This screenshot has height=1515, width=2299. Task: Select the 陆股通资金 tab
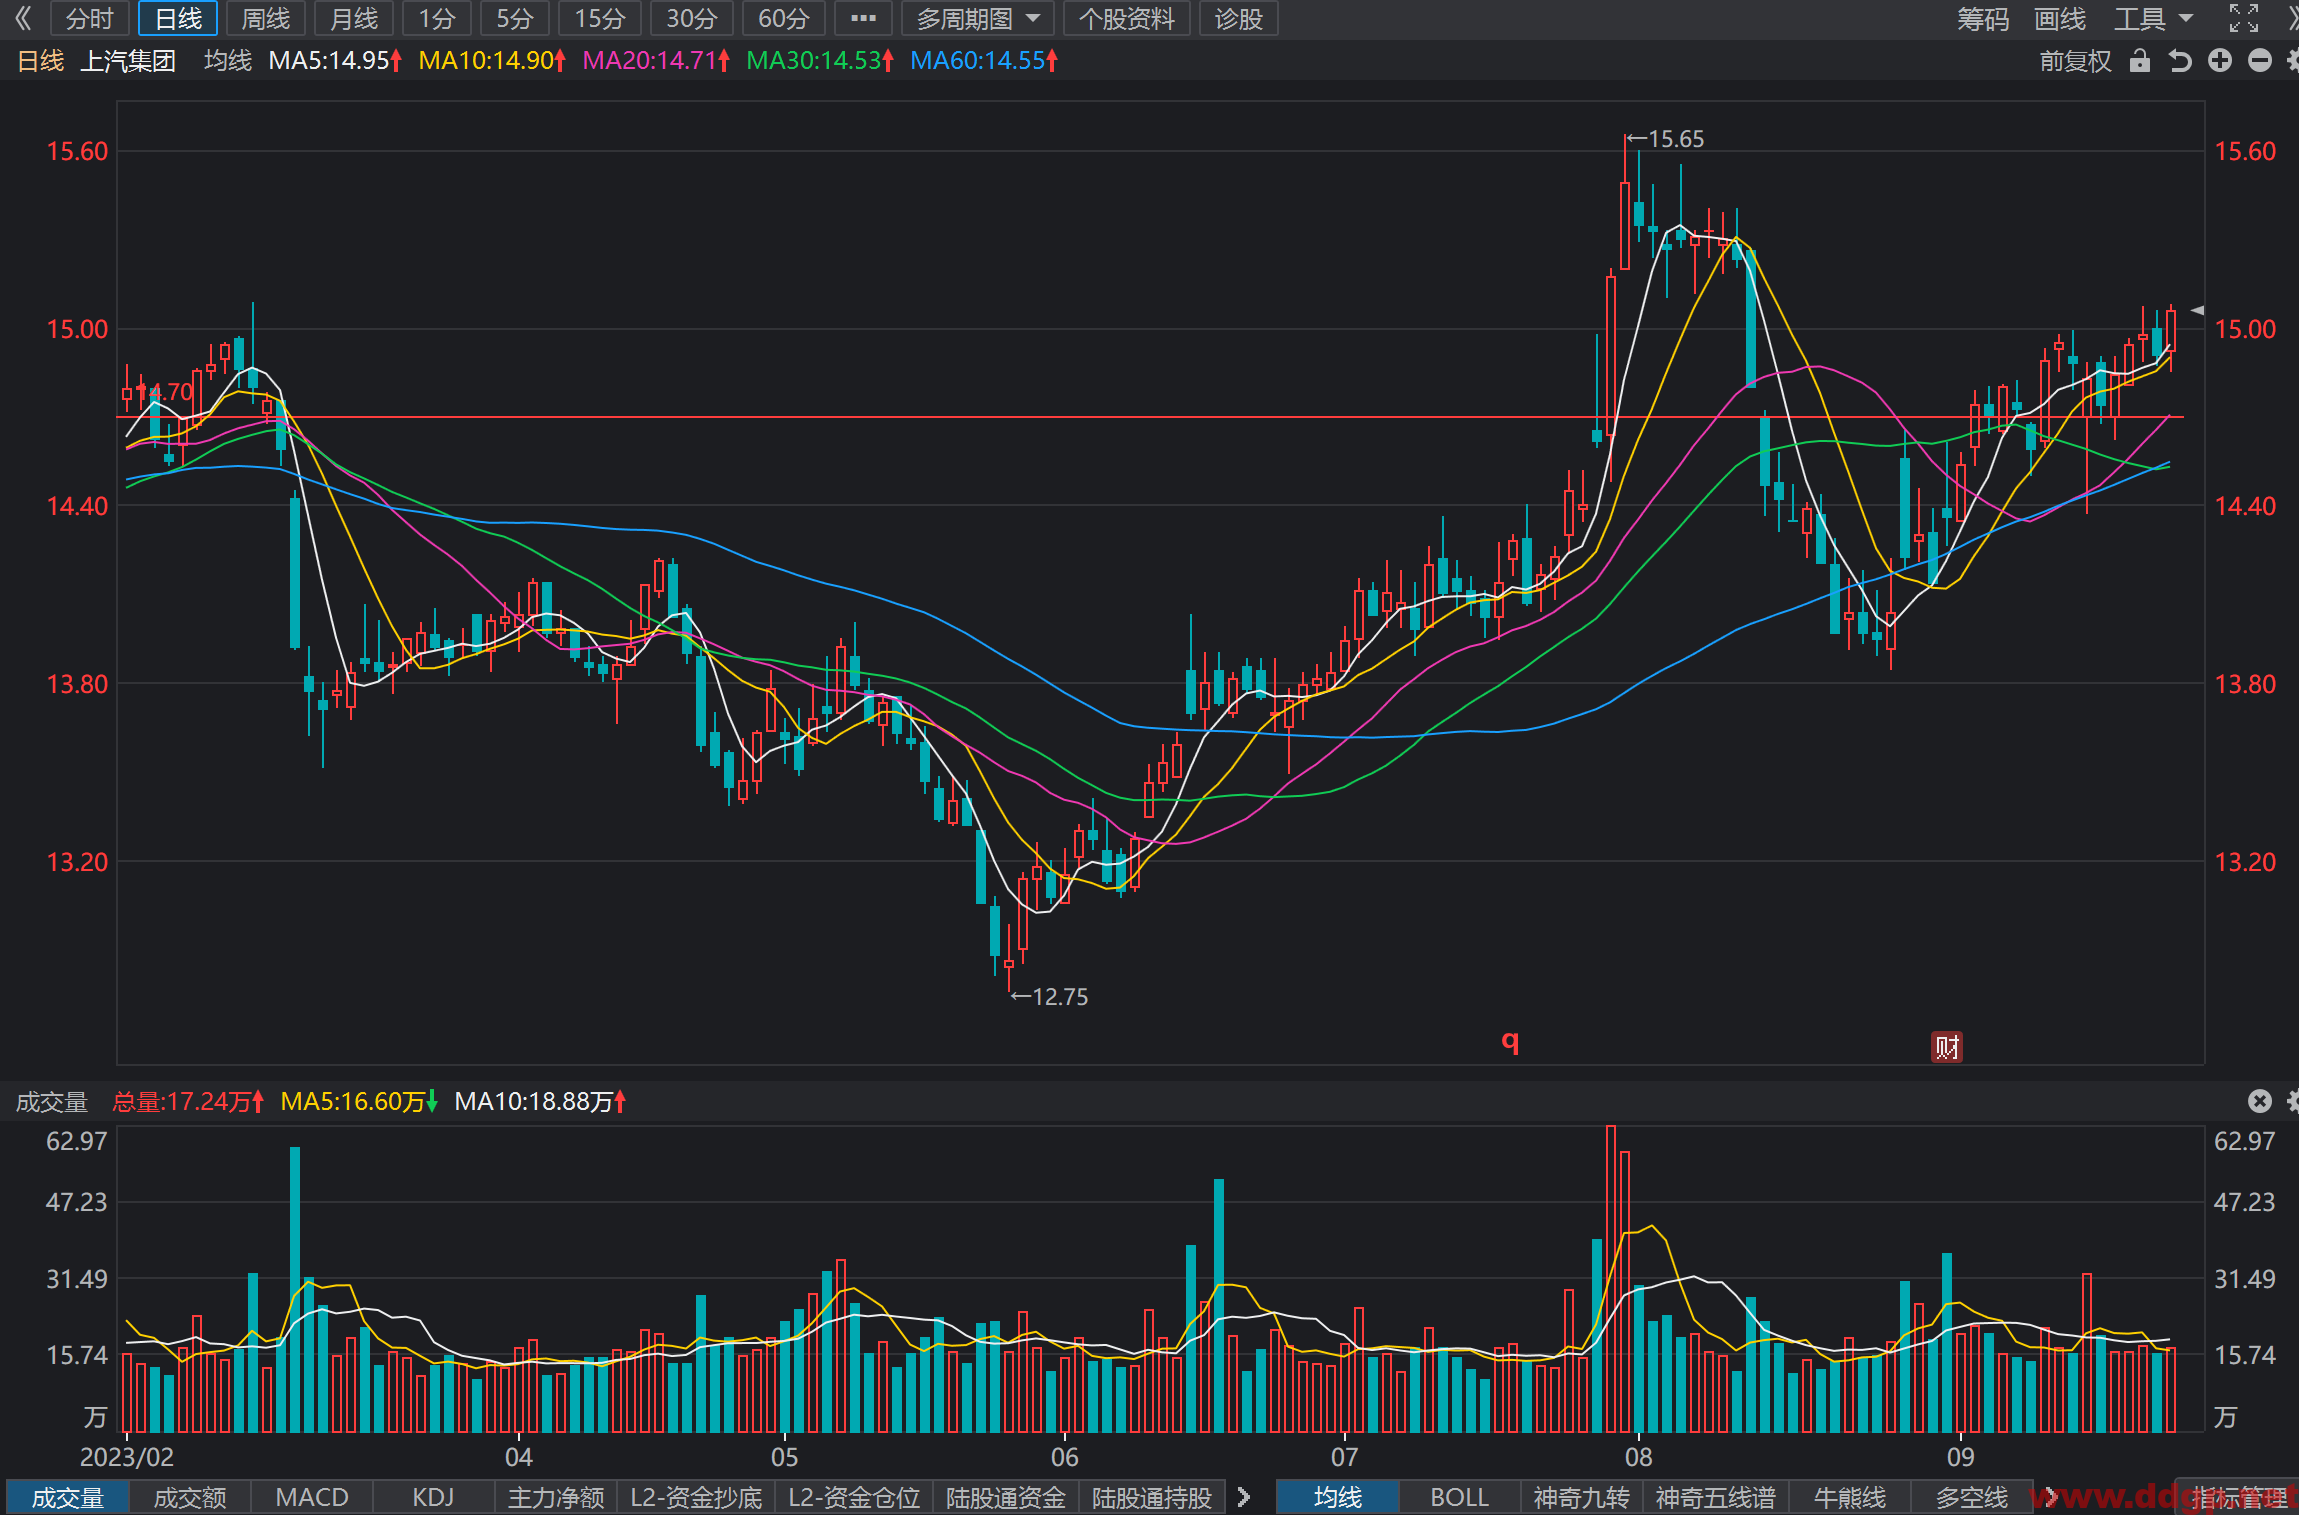point(1006,1497)
